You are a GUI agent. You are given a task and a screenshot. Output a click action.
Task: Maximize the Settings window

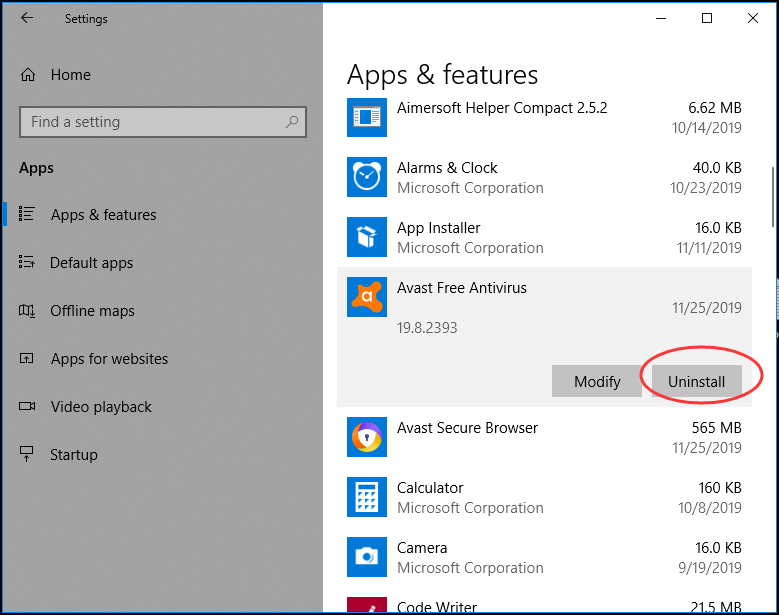pos(706,18)
